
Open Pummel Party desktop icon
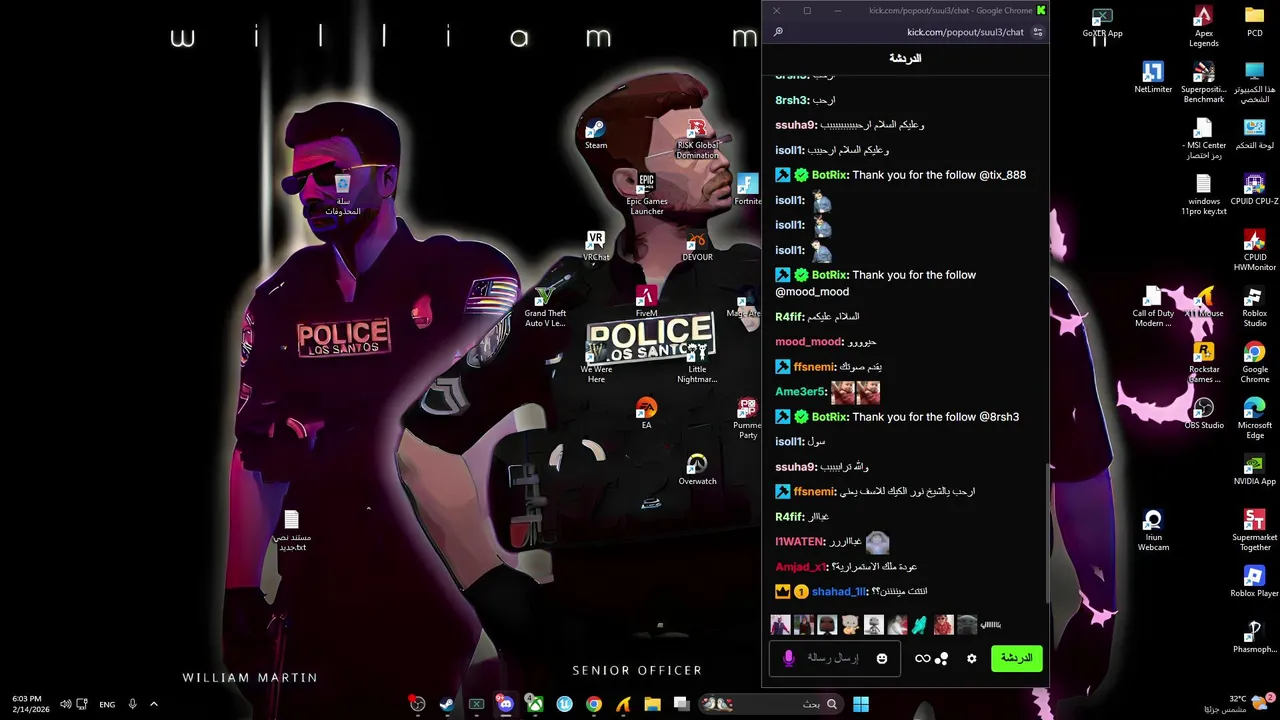747,418
